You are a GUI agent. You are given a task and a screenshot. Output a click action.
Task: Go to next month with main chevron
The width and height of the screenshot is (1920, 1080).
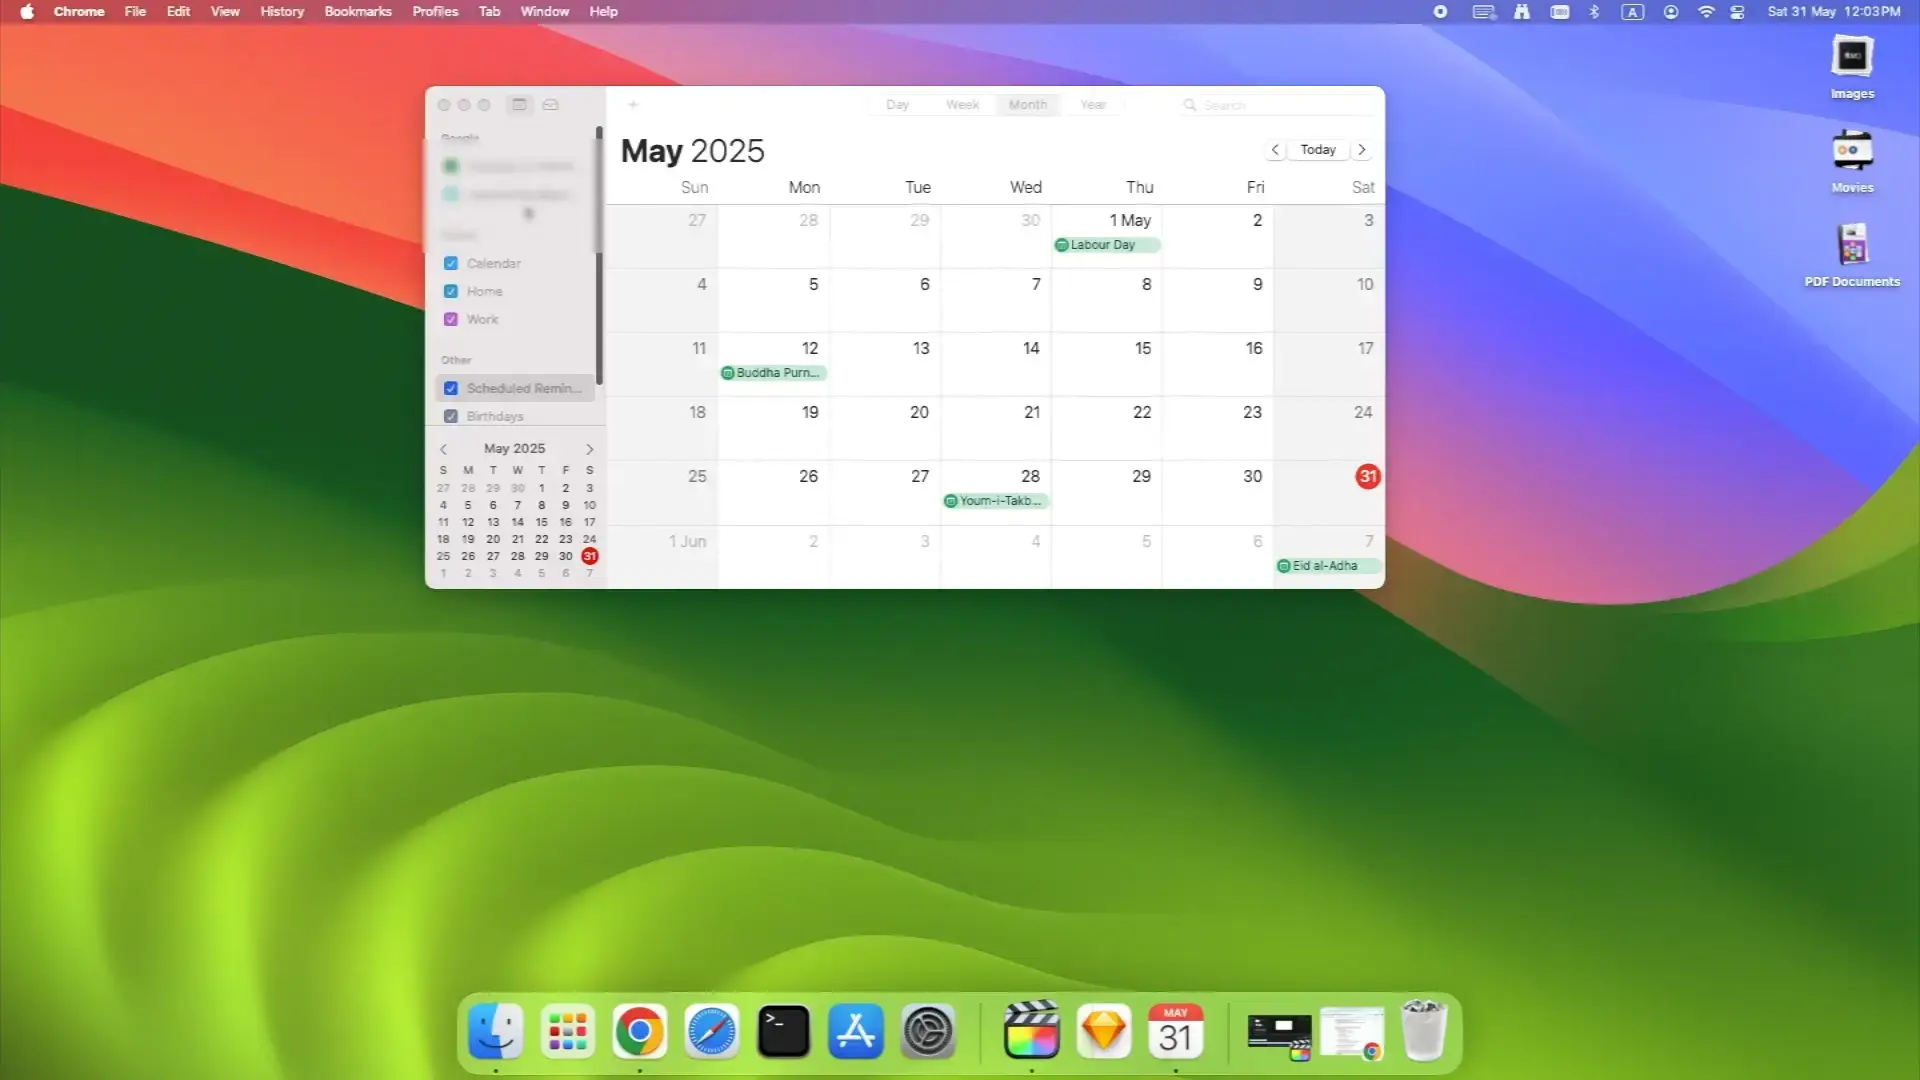1361,149
